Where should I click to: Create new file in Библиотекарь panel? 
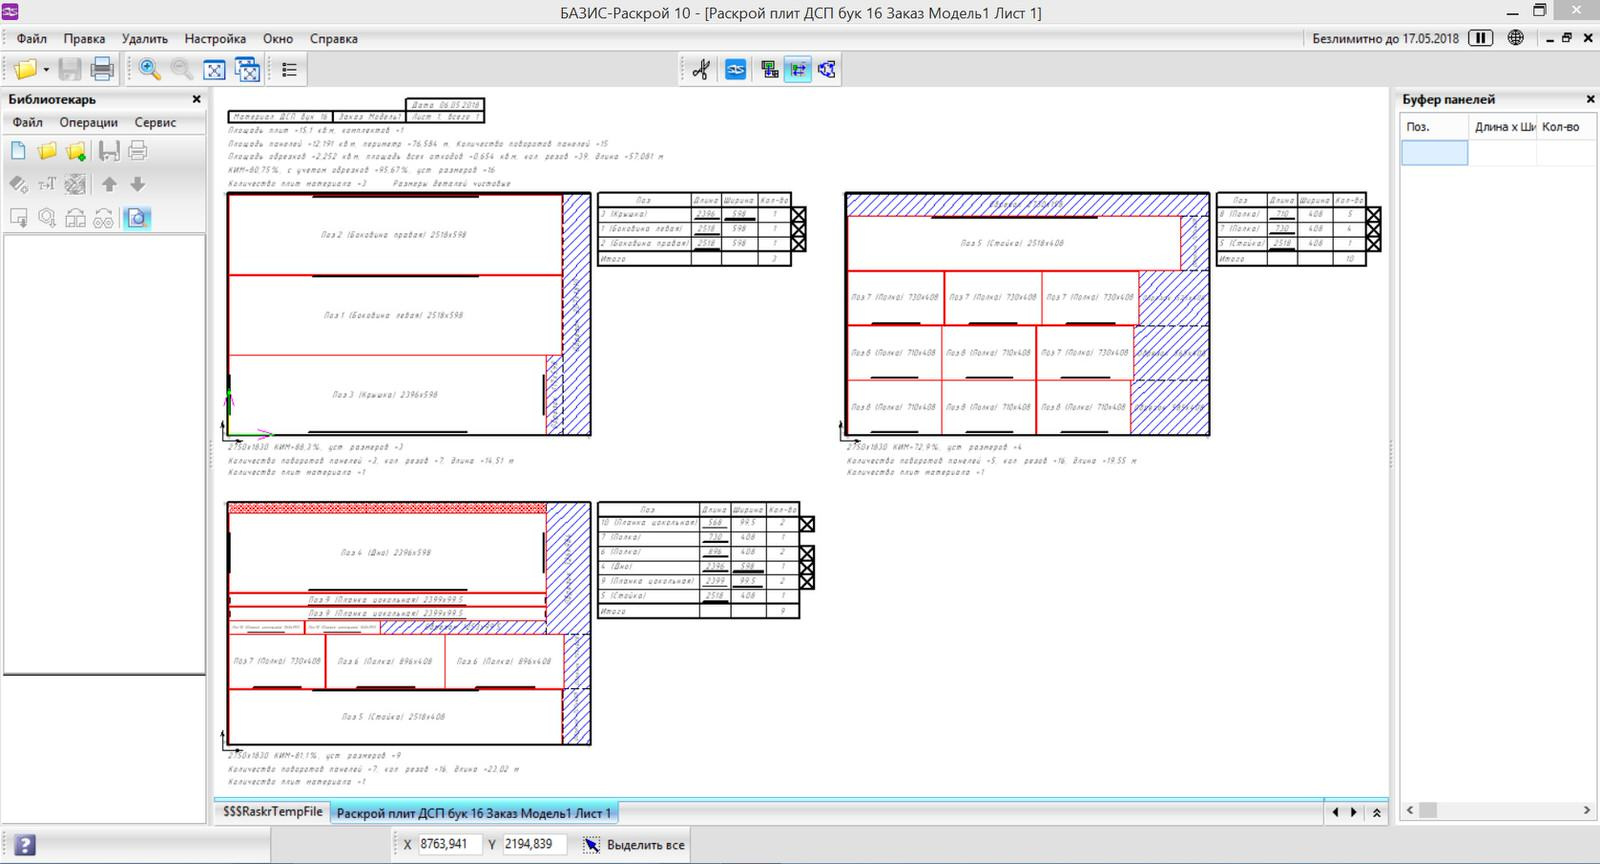pyautogui.click(x=18, y=151)
